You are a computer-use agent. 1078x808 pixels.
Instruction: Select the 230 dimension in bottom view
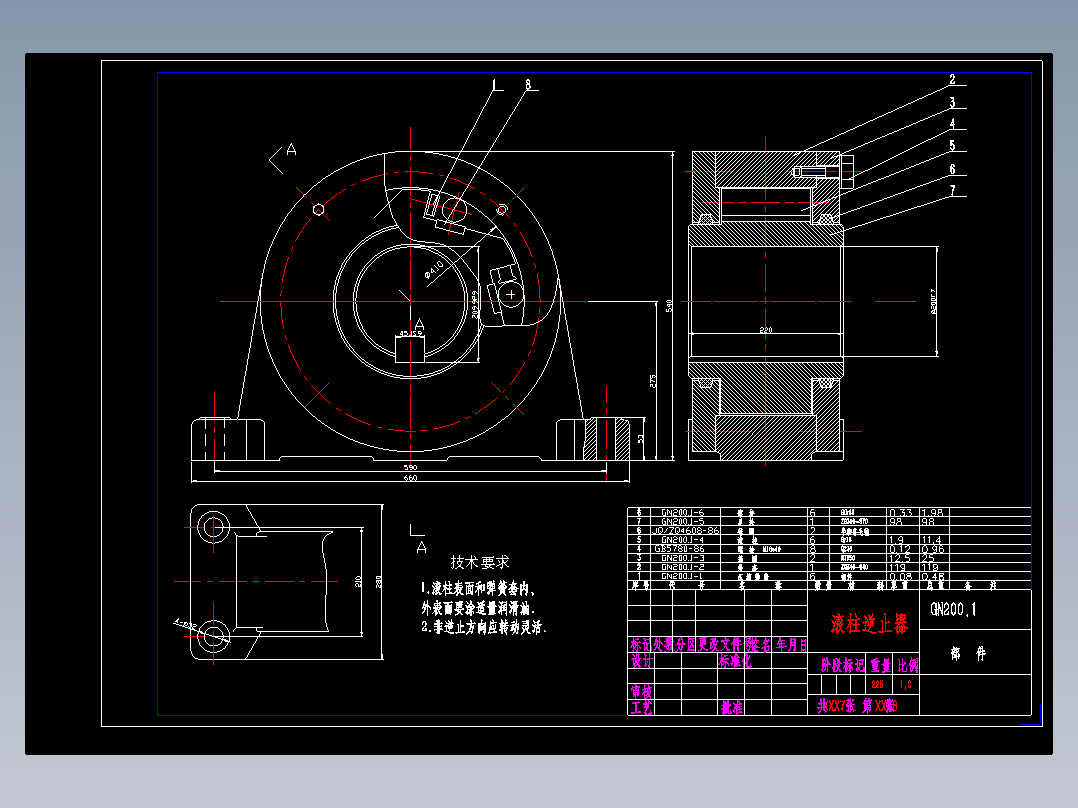point(378,582)
